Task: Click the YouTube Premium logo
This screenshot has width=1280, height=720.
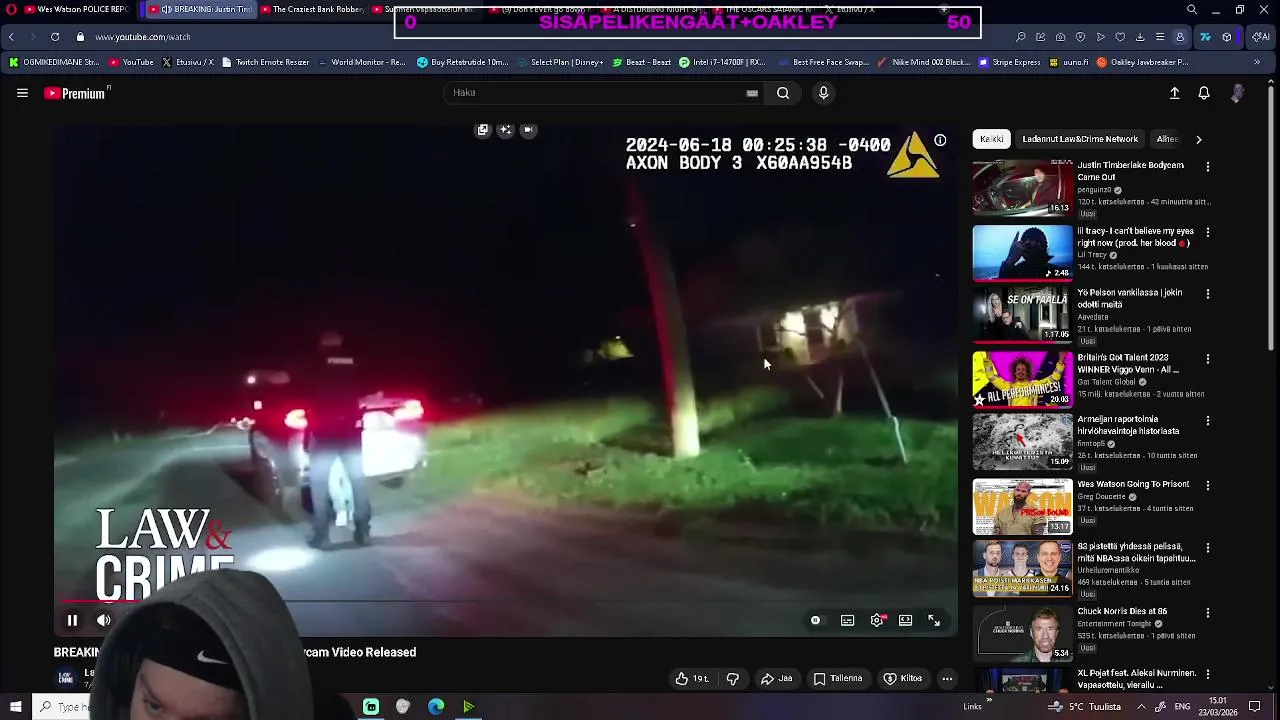Action: point(75,93)
